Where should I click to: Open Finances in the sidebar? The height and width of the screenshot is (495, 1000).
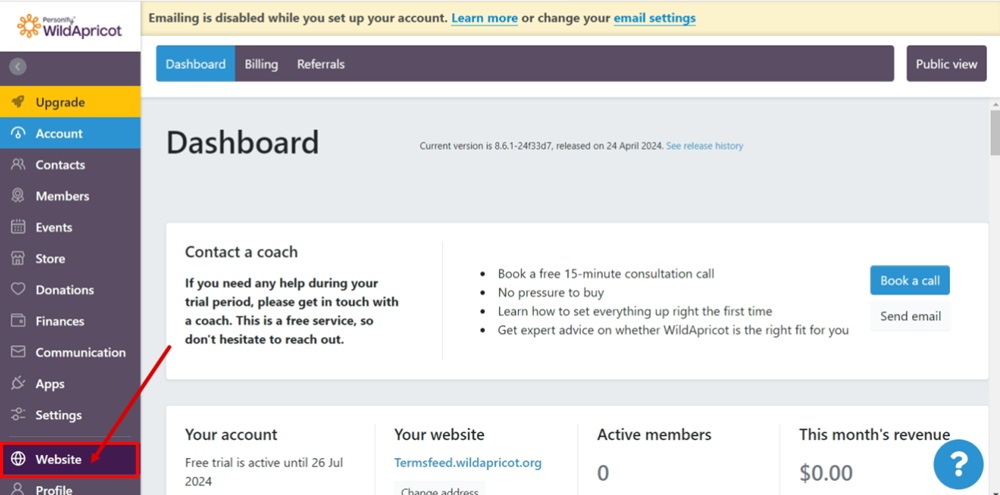(x=70, y=321)
